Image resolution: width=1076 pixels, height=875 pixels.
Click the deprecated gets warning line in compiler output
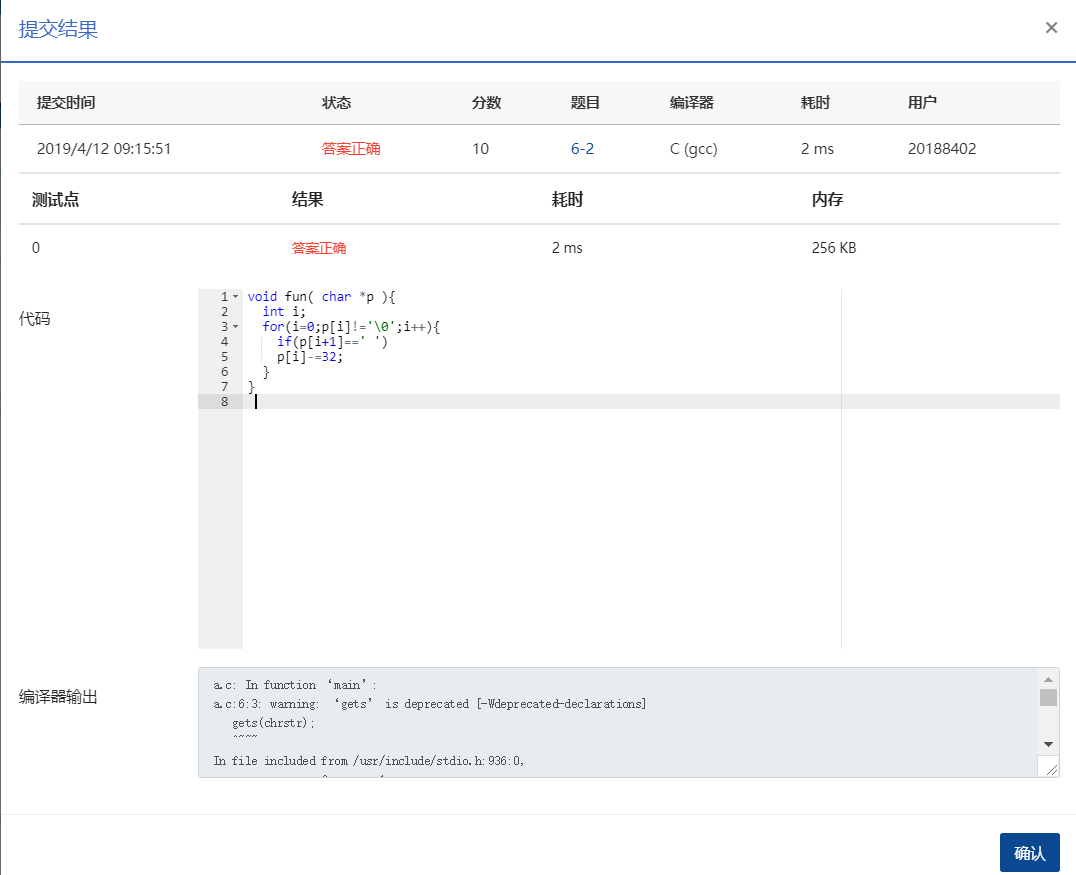click(430, 704)
